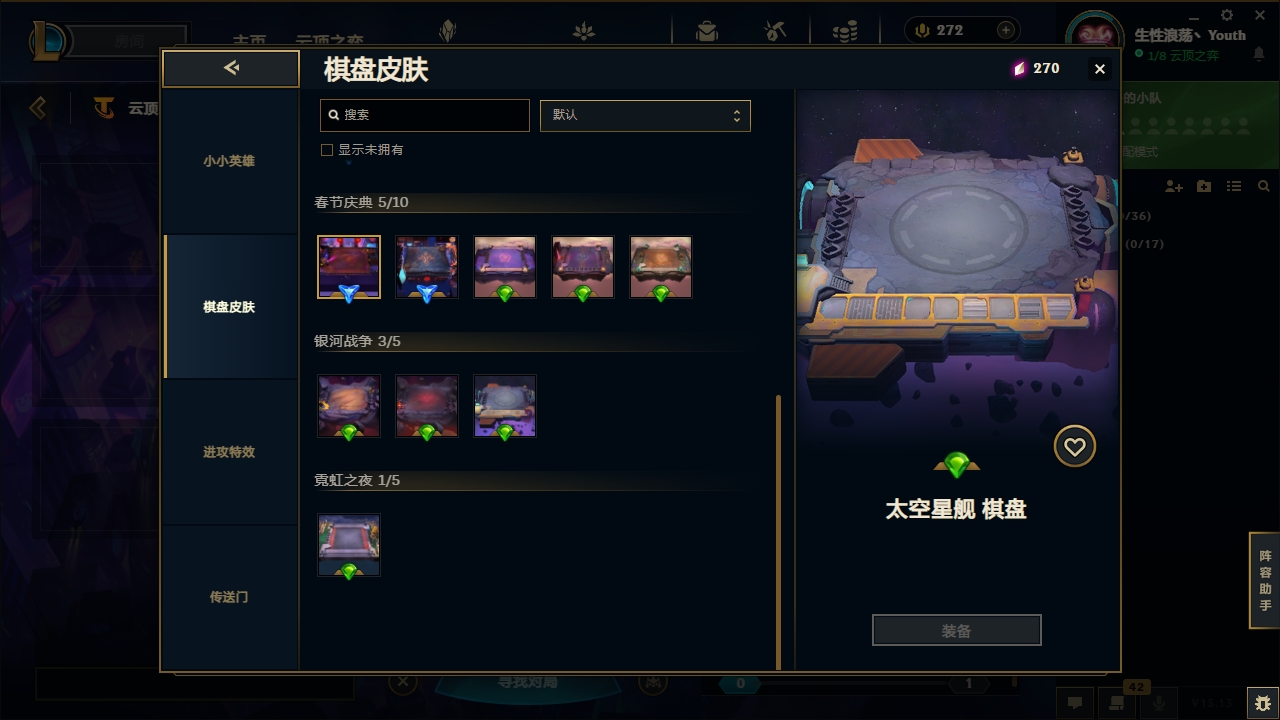Select the 霓虹之夜 arena thumbnail
This screenshot has width=1280, height=720.
349,545
